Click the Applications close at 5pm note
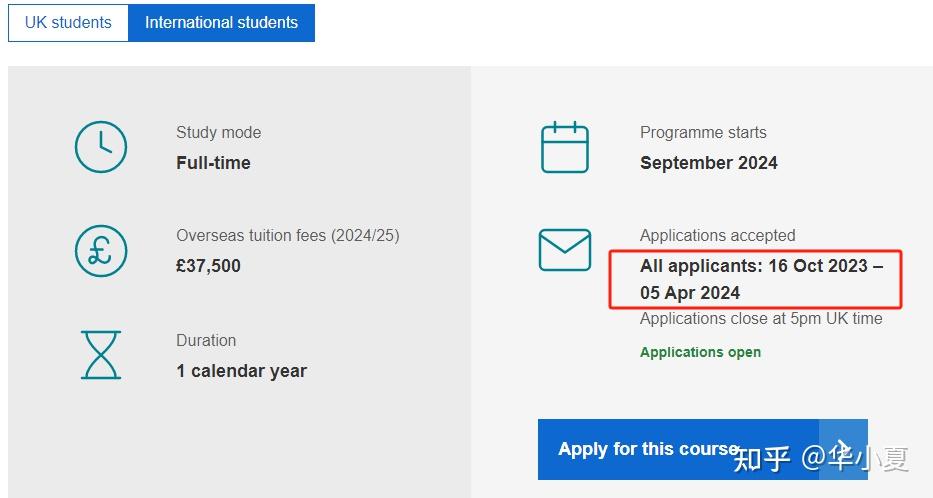This screenshot has width=933, height=498. point(761,319)
